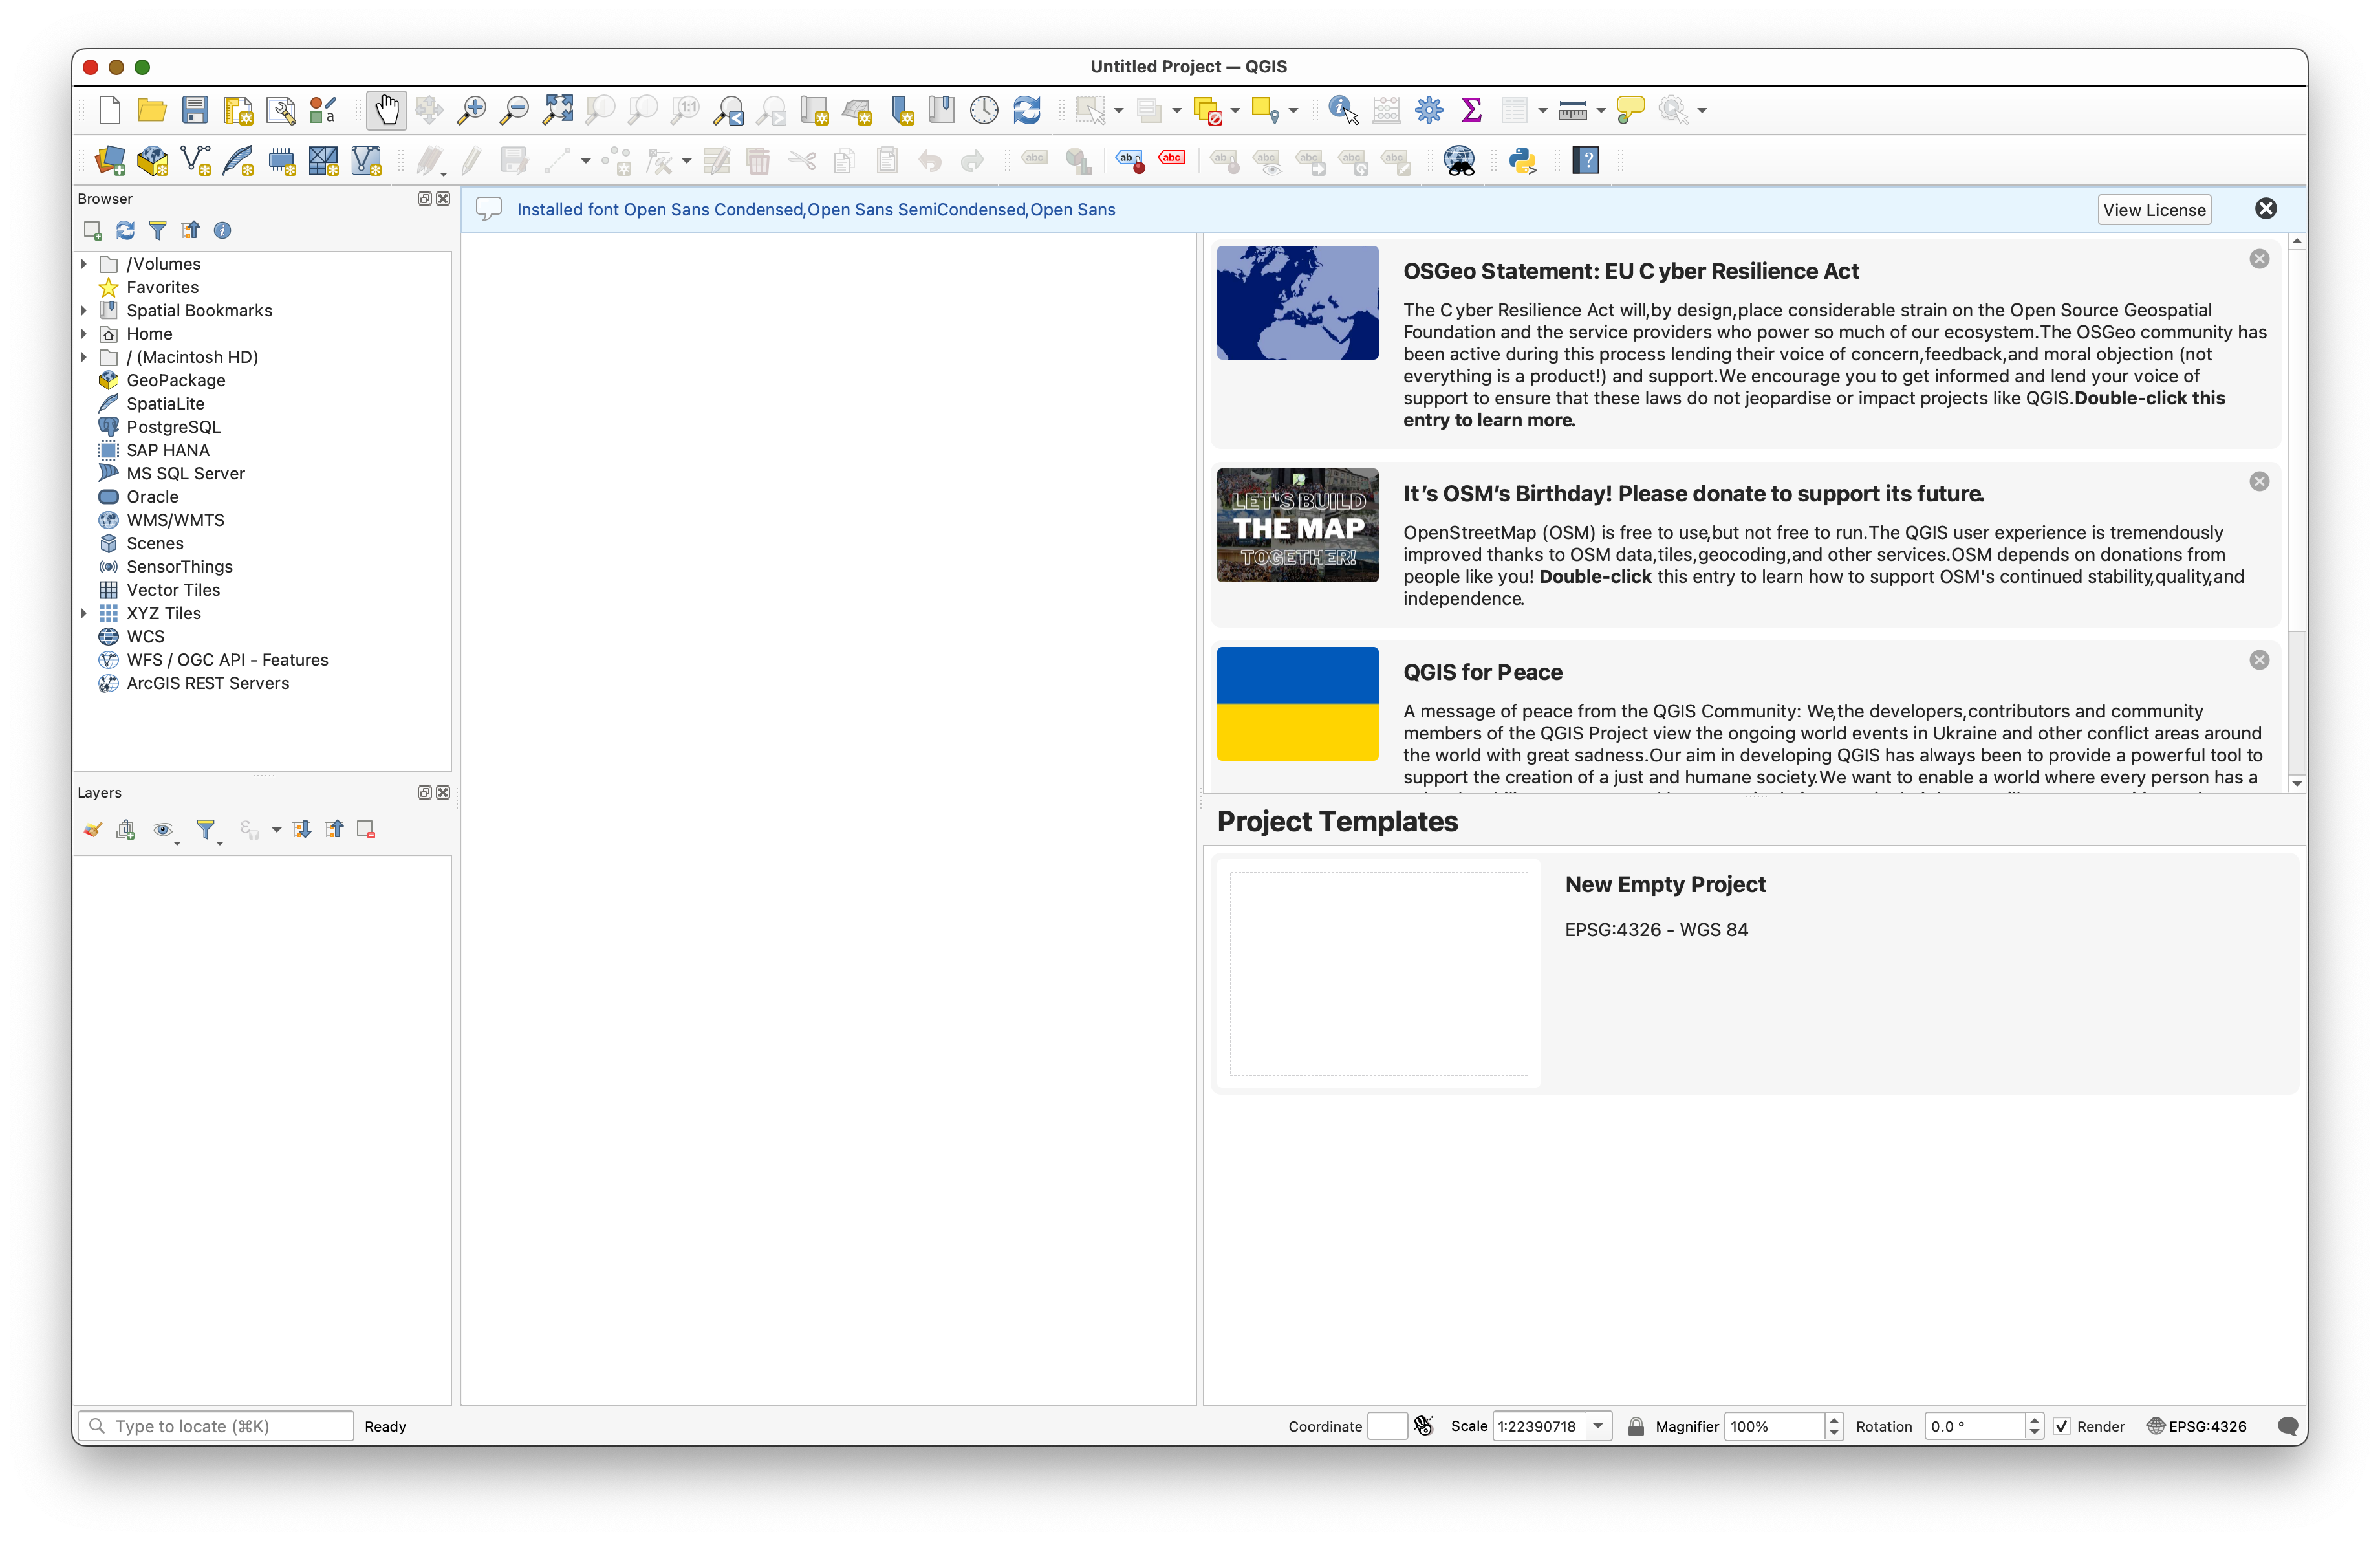Open the Select Features tool dropdown arrow

(x=1118, y=111)
